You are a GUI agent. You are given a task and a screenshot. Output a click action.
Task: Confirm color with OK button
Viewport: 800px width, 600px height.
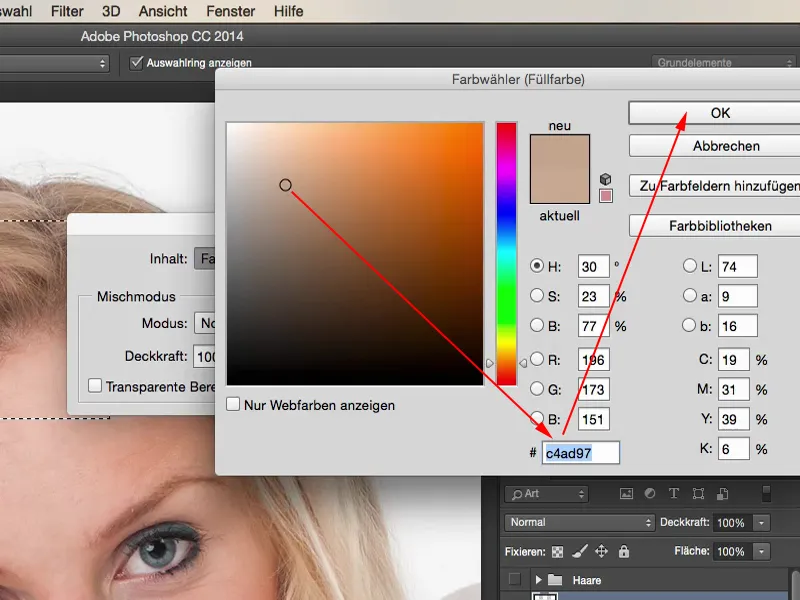coord(714,113)
